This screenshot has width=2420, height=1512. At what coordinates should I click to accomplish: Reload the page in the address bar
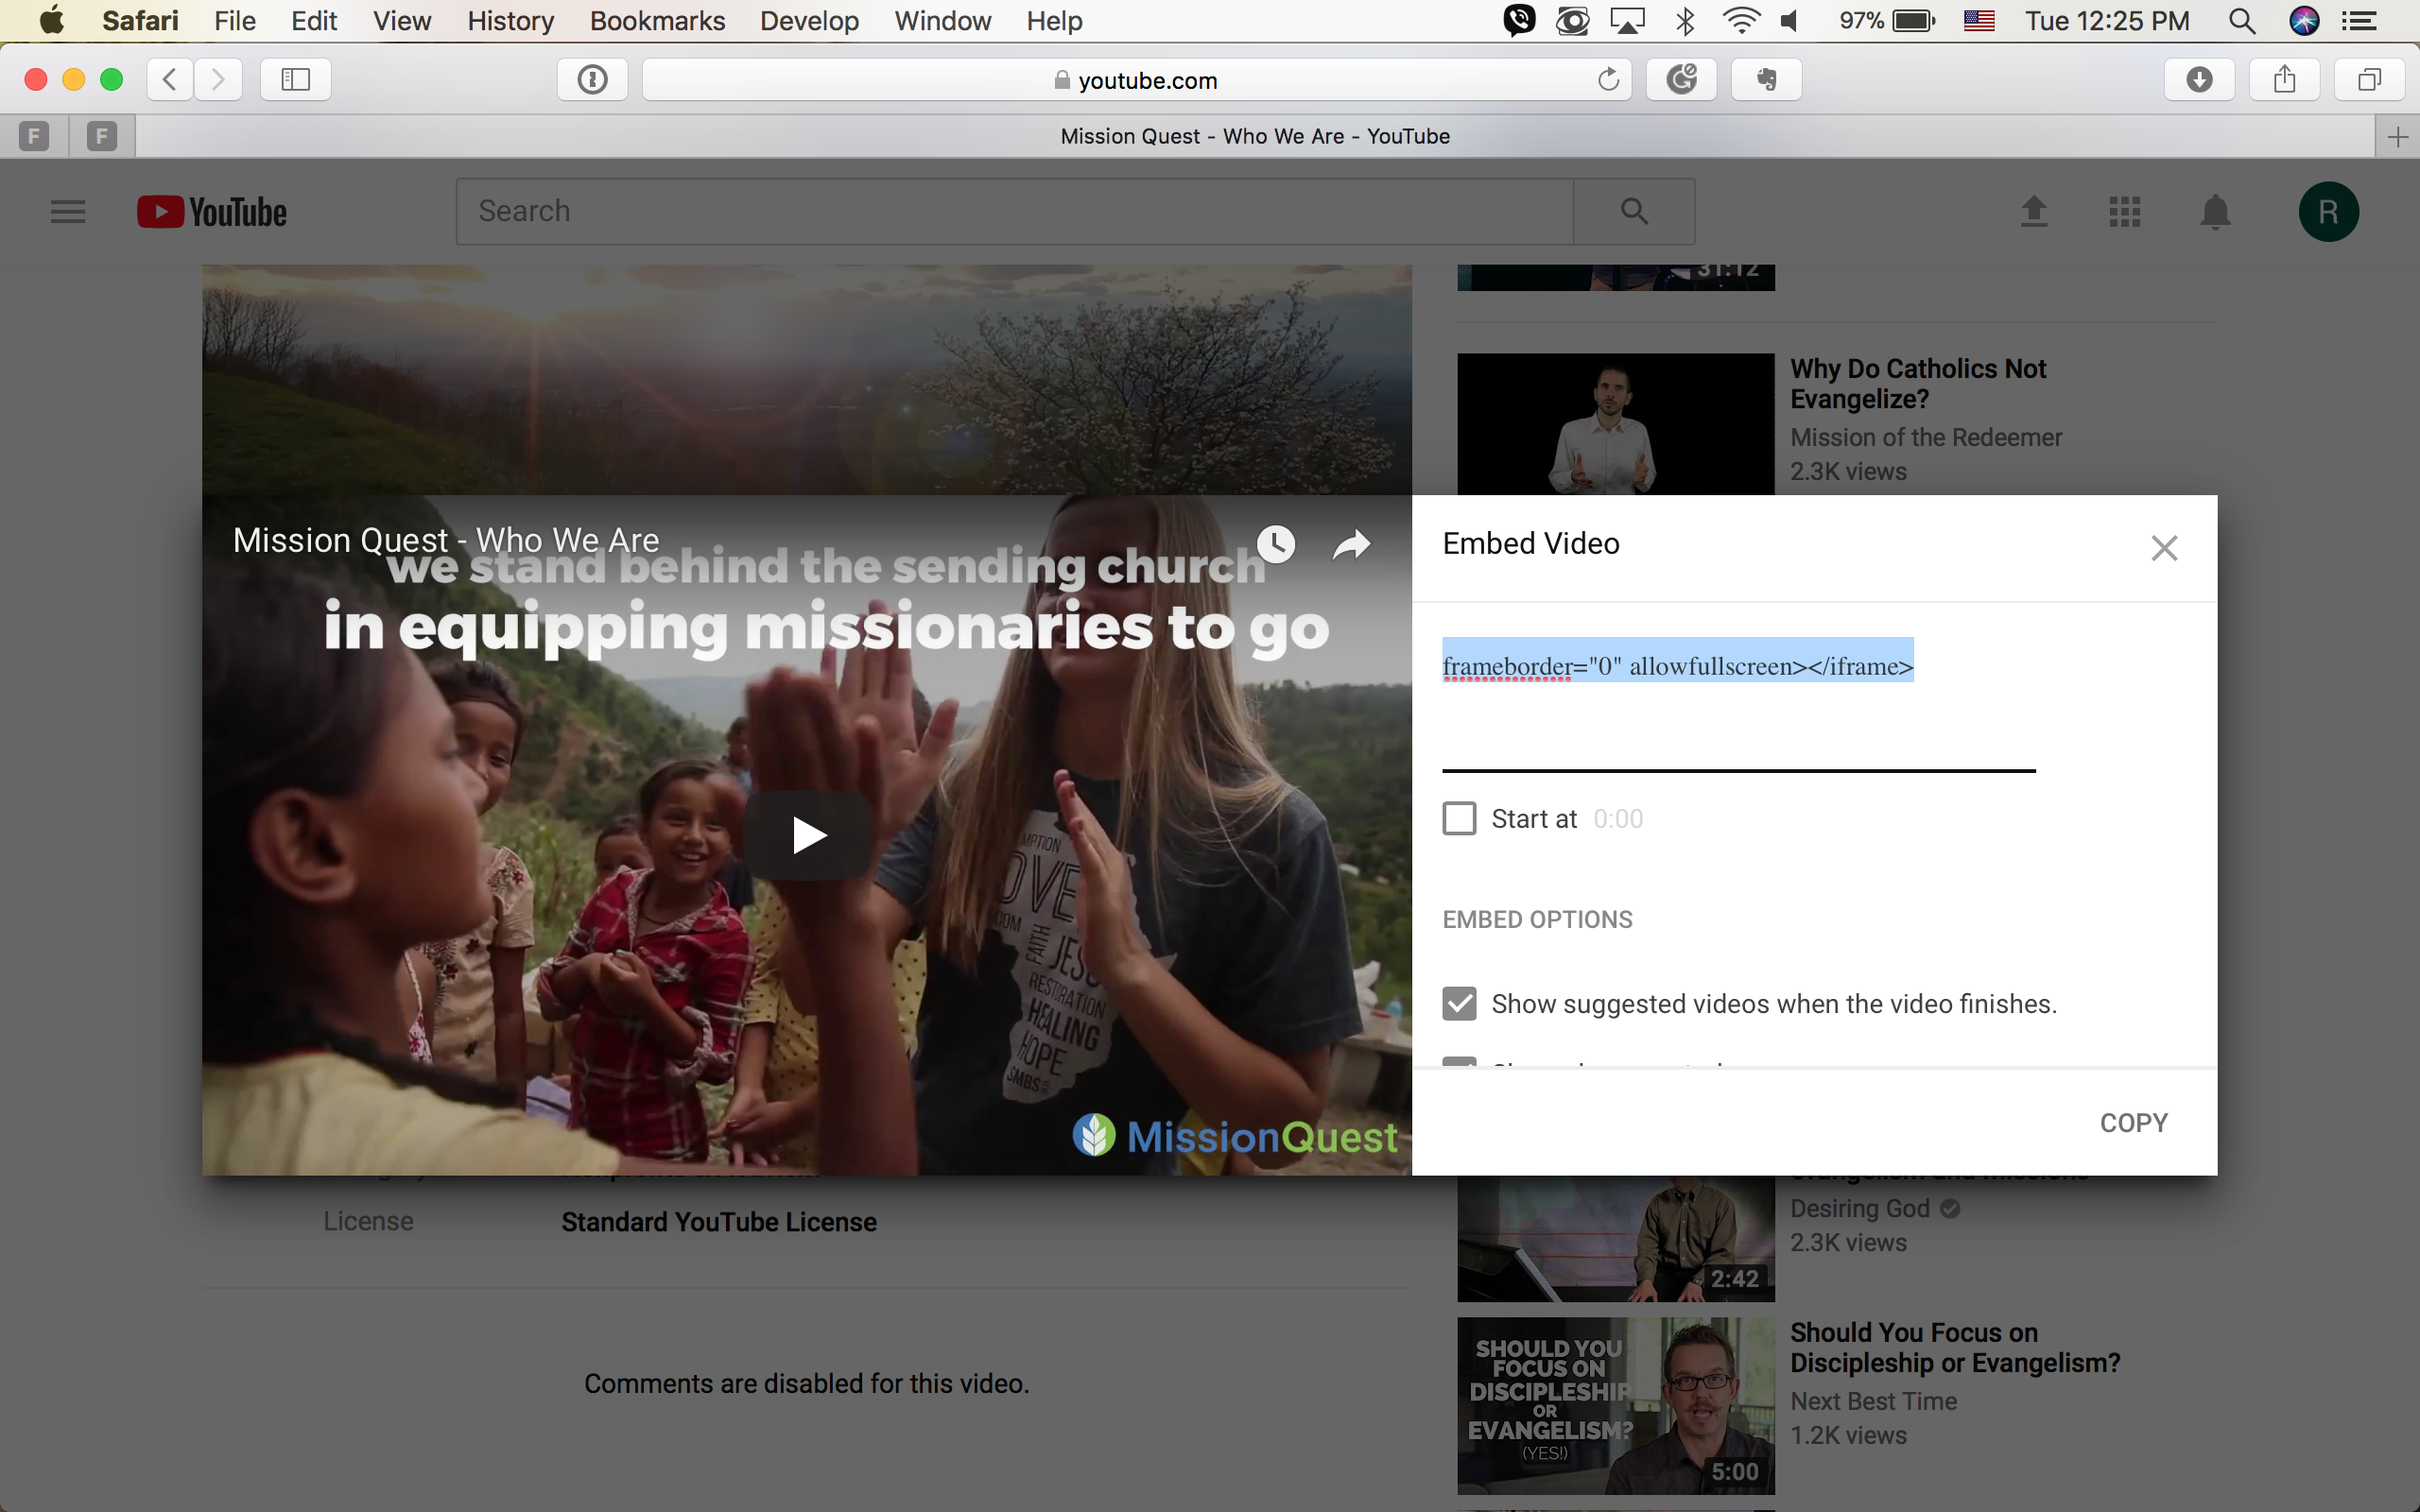[1607, 80]
